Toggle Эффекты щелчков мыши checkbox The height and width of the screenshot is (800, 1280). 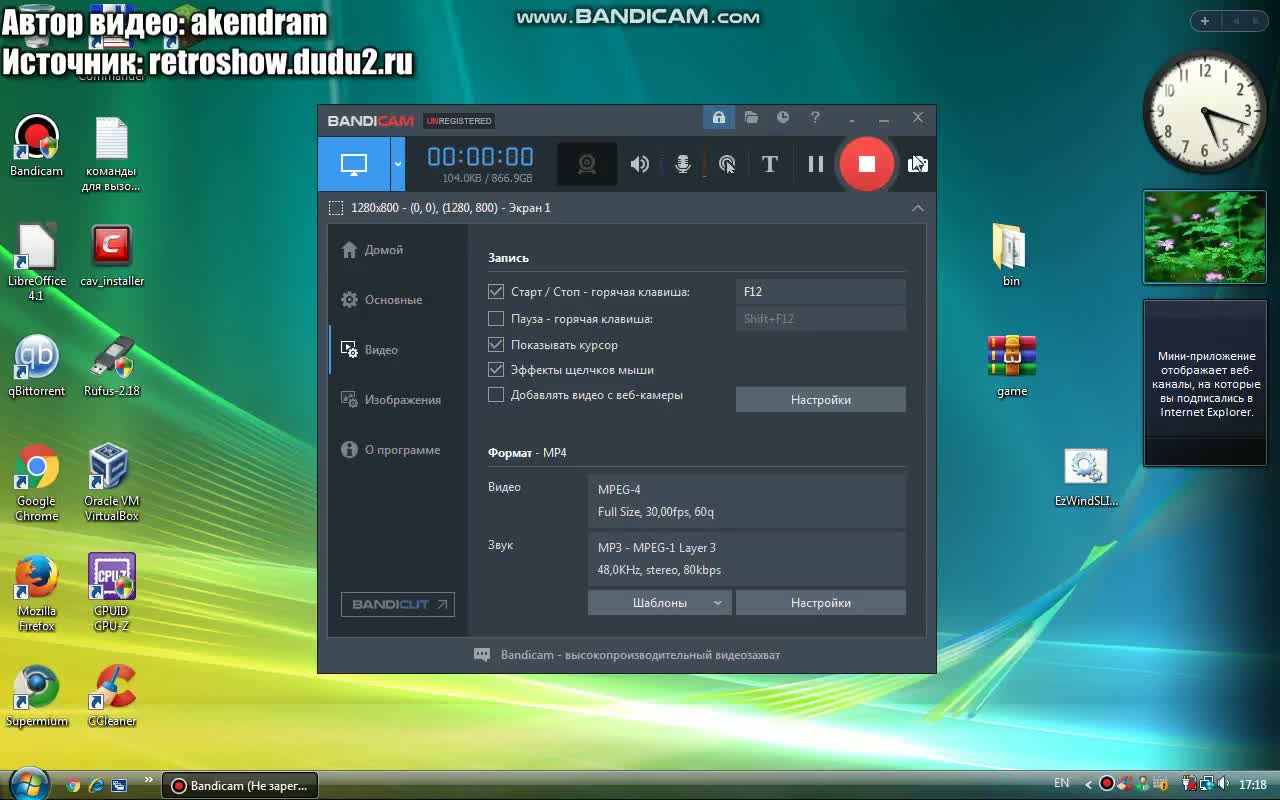pos(496,370)
